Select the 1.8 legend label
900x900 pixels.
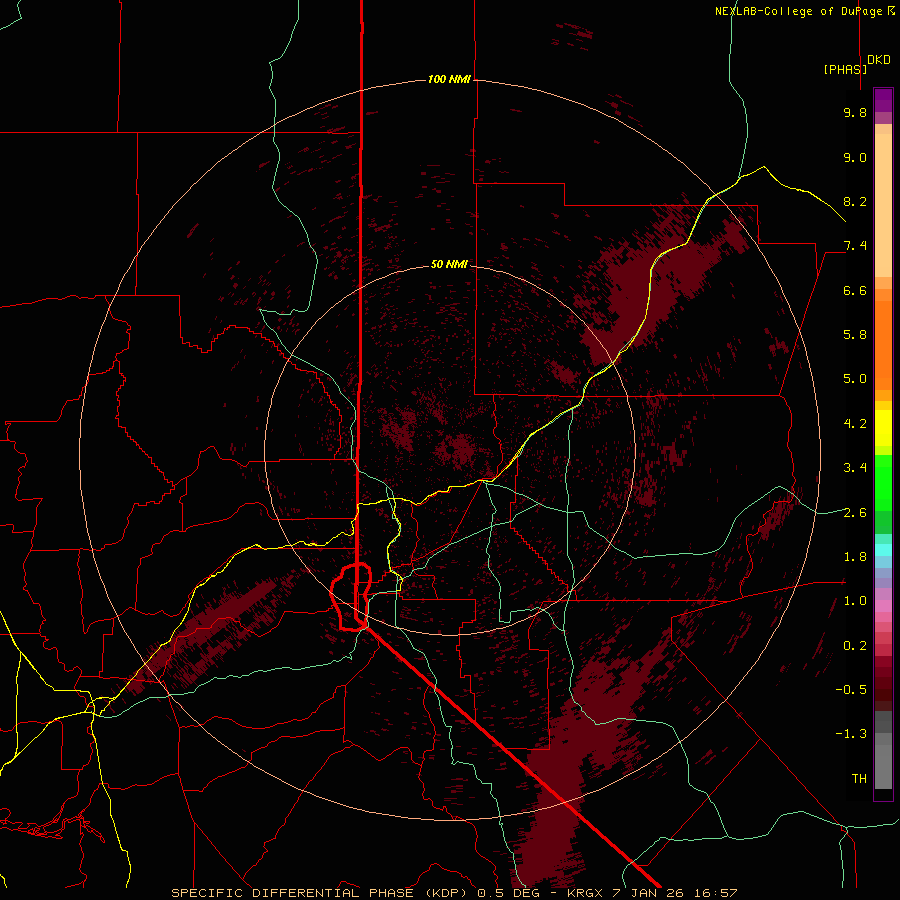855,557
